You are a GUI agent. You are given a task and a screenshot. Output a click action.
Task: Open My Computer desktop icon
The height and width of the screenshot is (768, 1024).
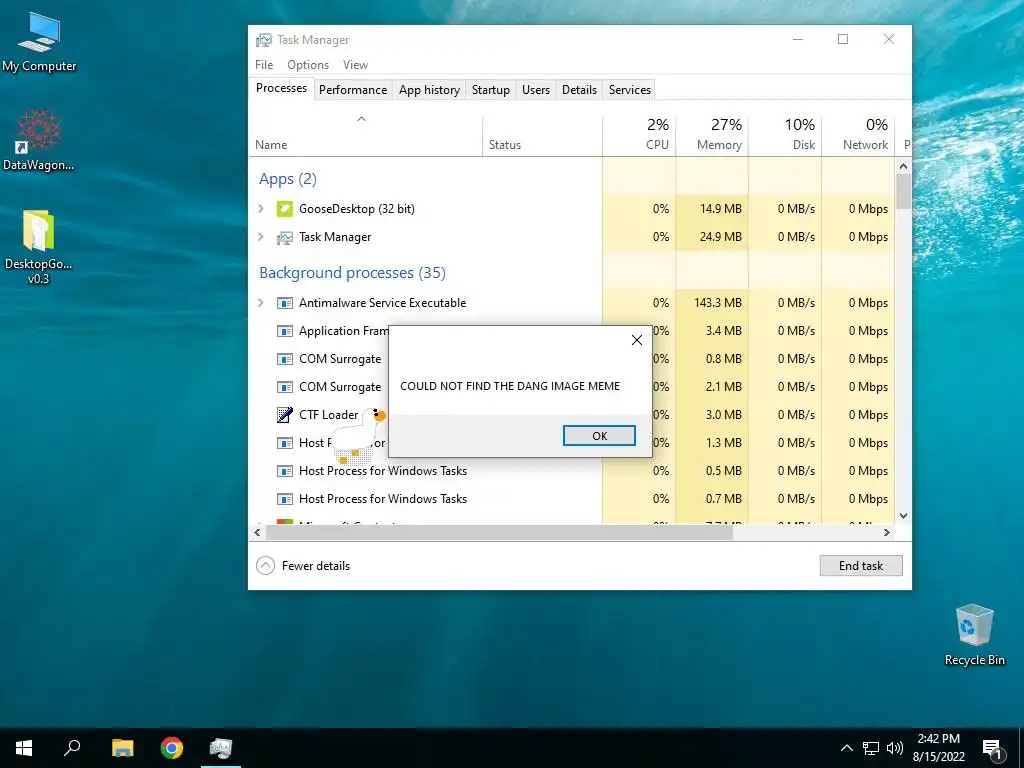pos(39,42)
